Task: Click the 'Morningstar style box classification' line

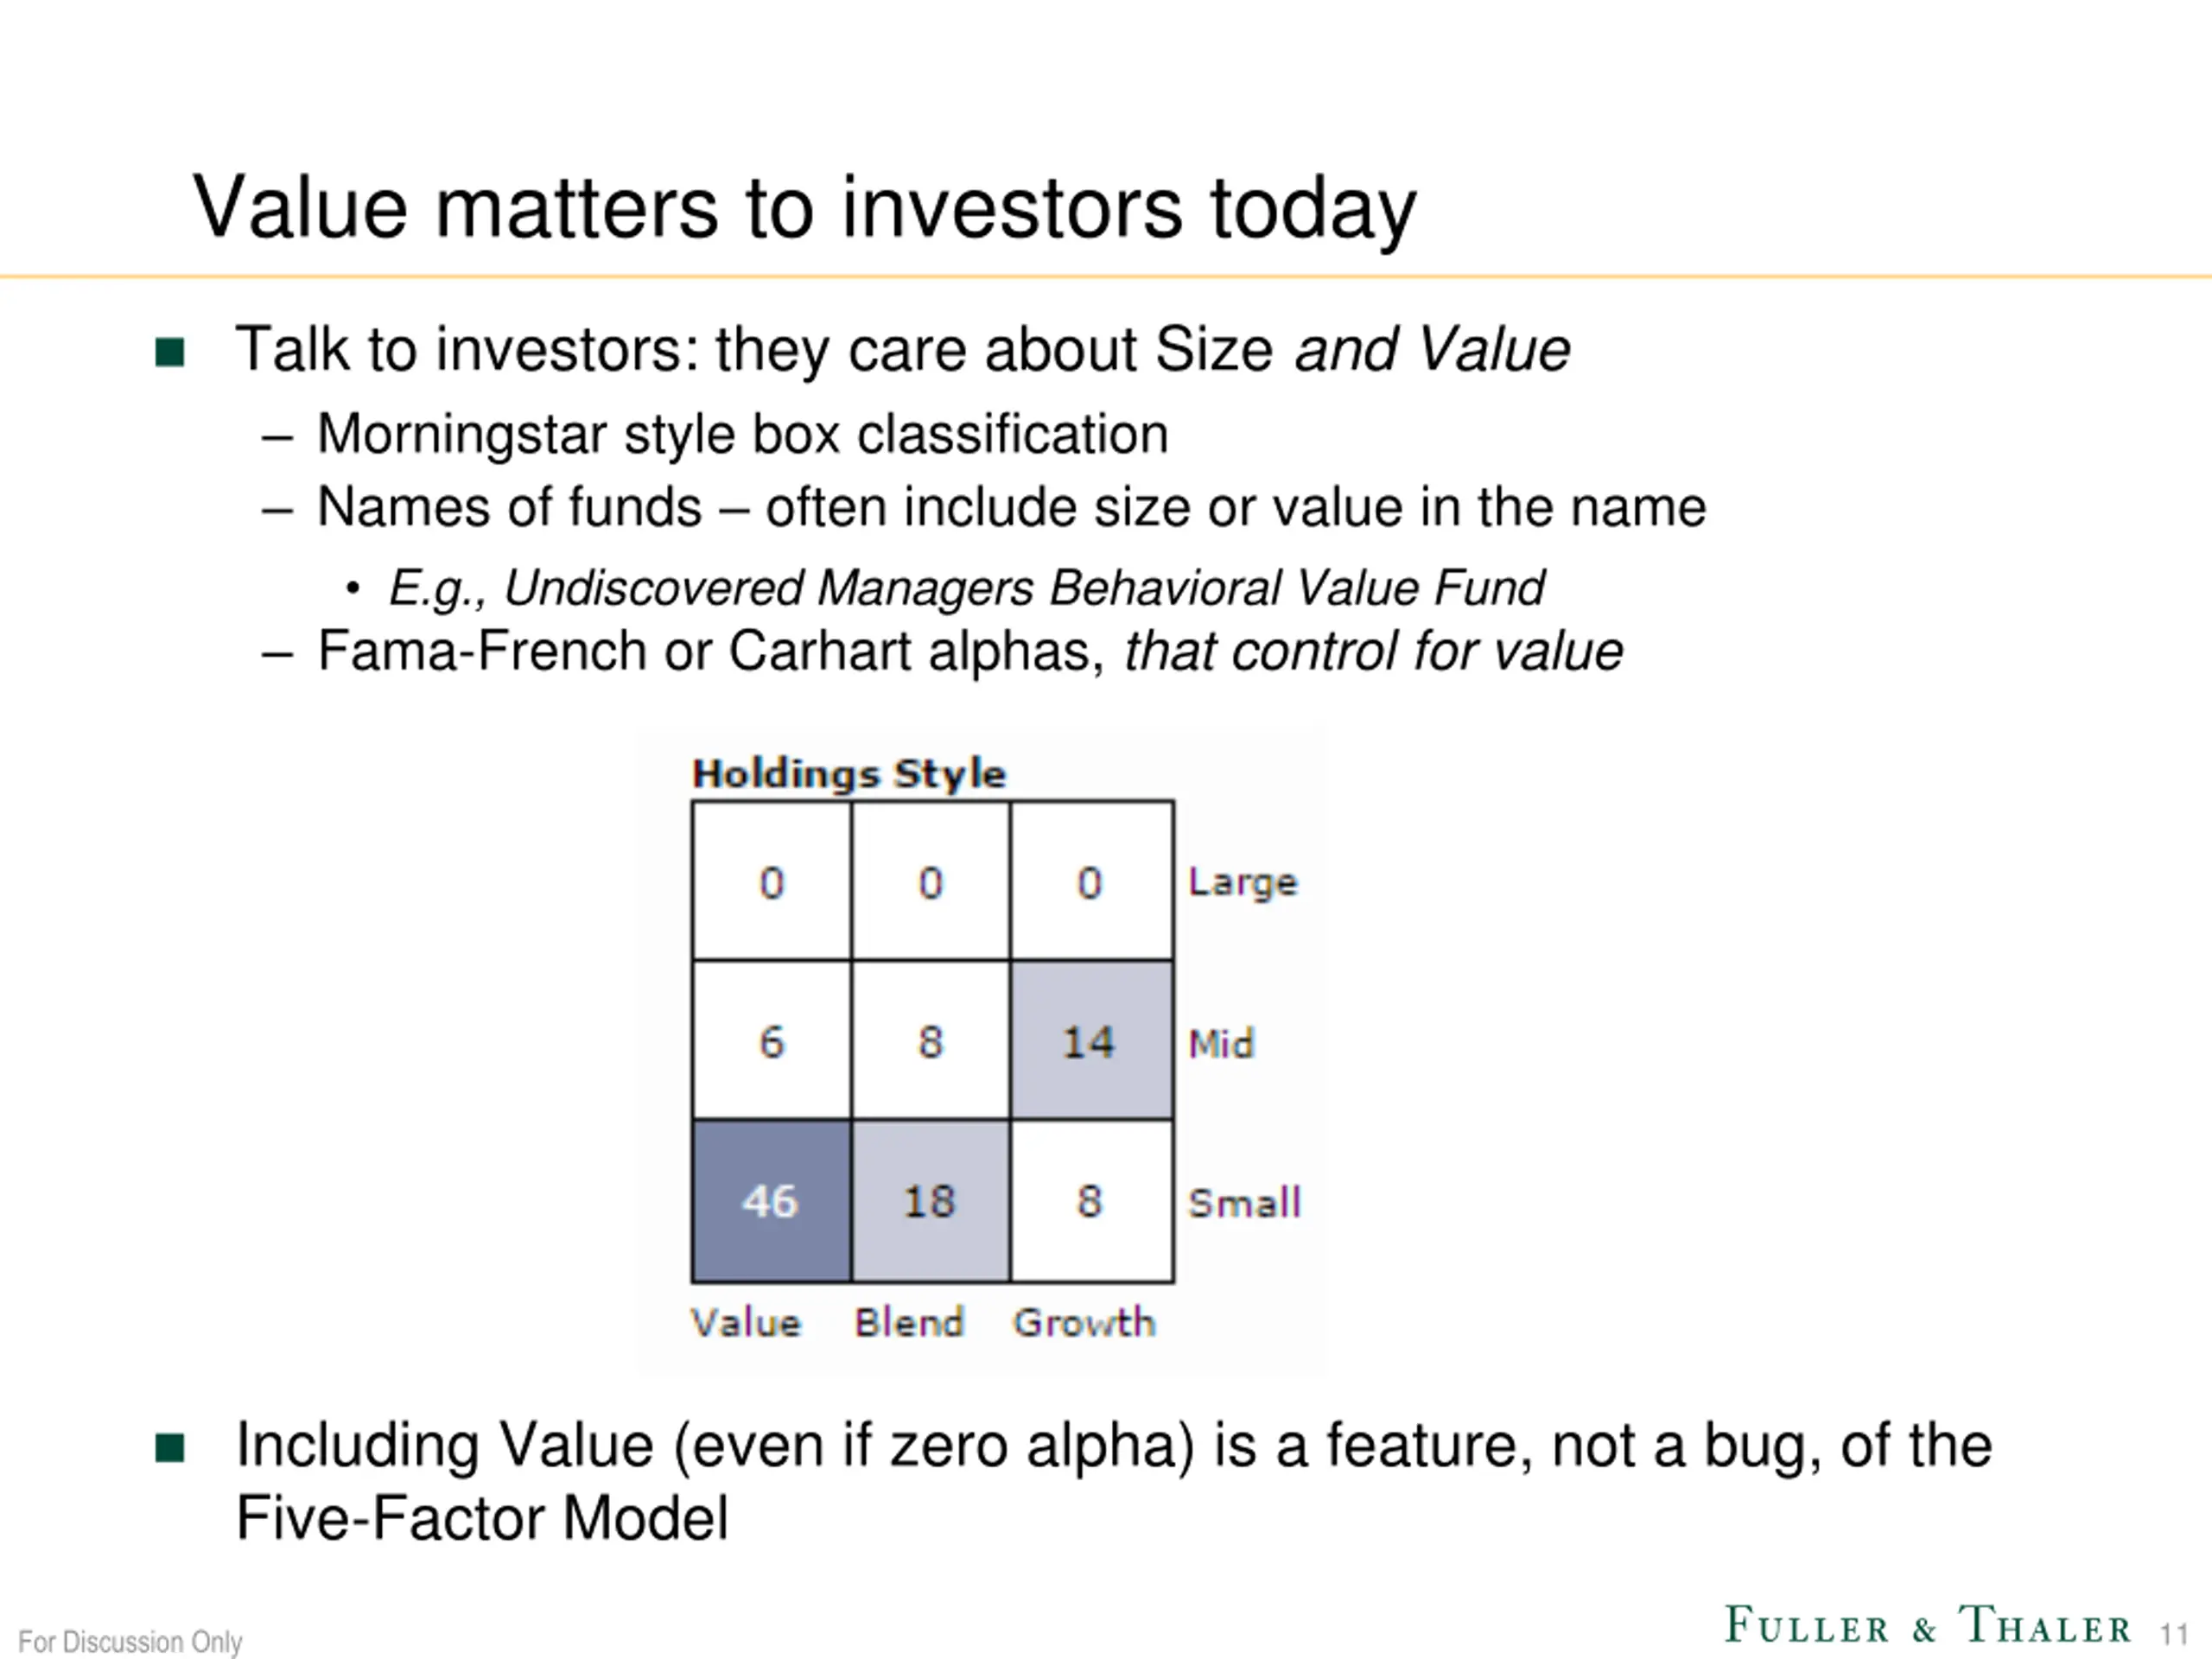Action: point(742,435)
